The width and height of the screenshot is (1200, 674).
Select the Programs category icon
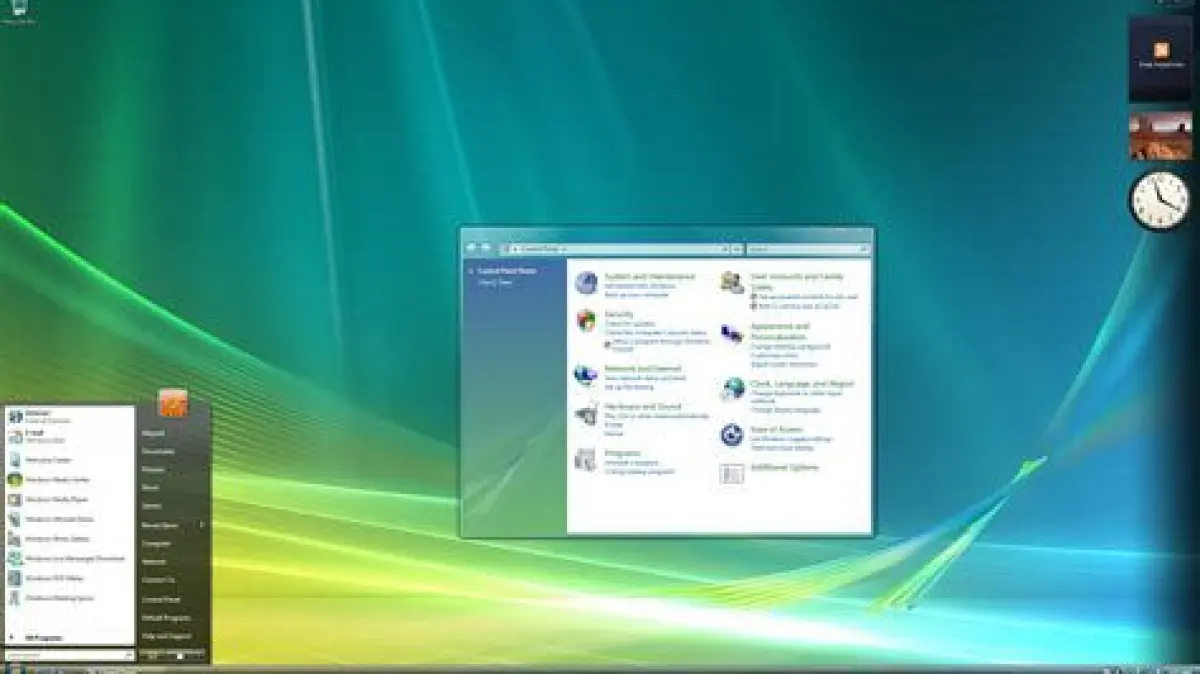pos(586,460)
